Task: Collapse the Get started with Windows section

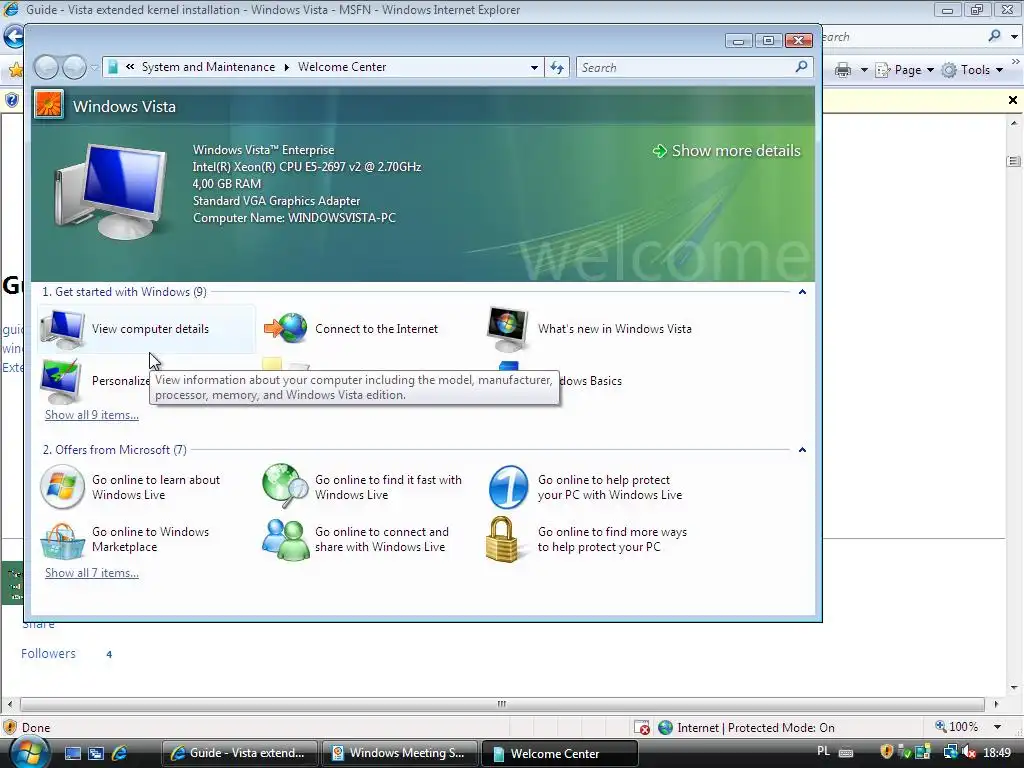Action: pos(802,292)
